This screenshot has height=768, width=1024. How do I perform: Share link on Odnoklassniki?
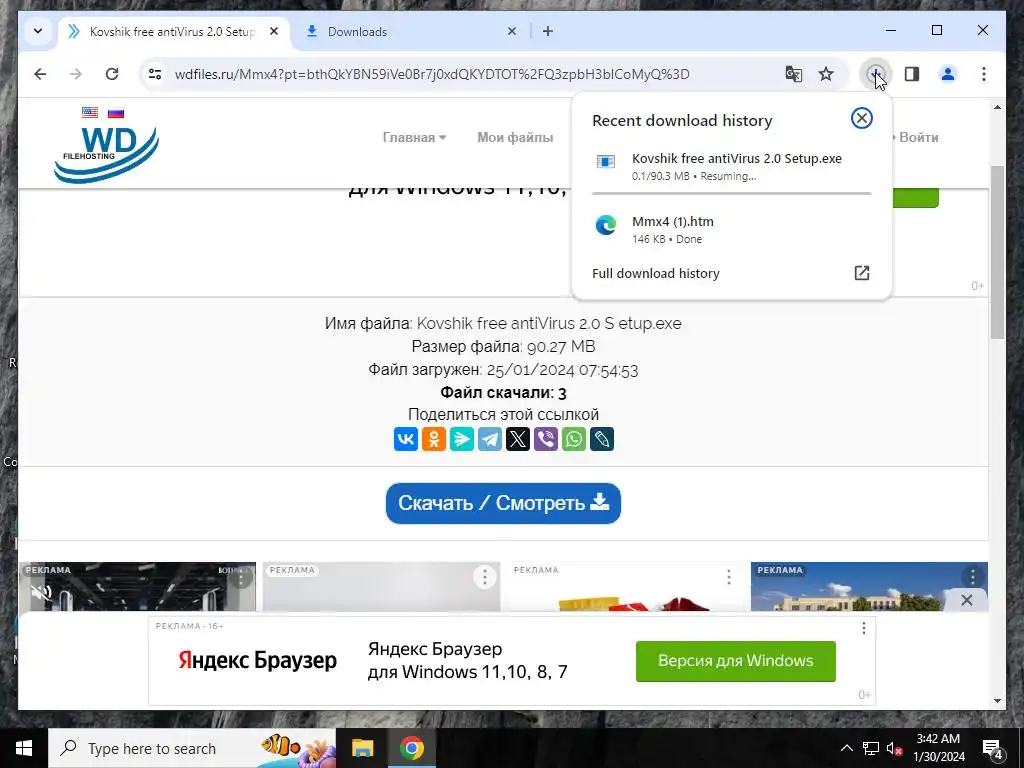click(x=434, y=439)
